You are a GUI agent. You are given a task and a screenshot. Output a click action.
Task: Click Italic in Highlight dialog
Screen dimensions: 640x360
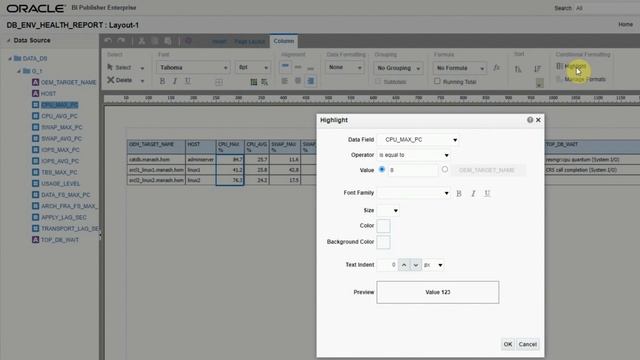(x=473, y=193)
